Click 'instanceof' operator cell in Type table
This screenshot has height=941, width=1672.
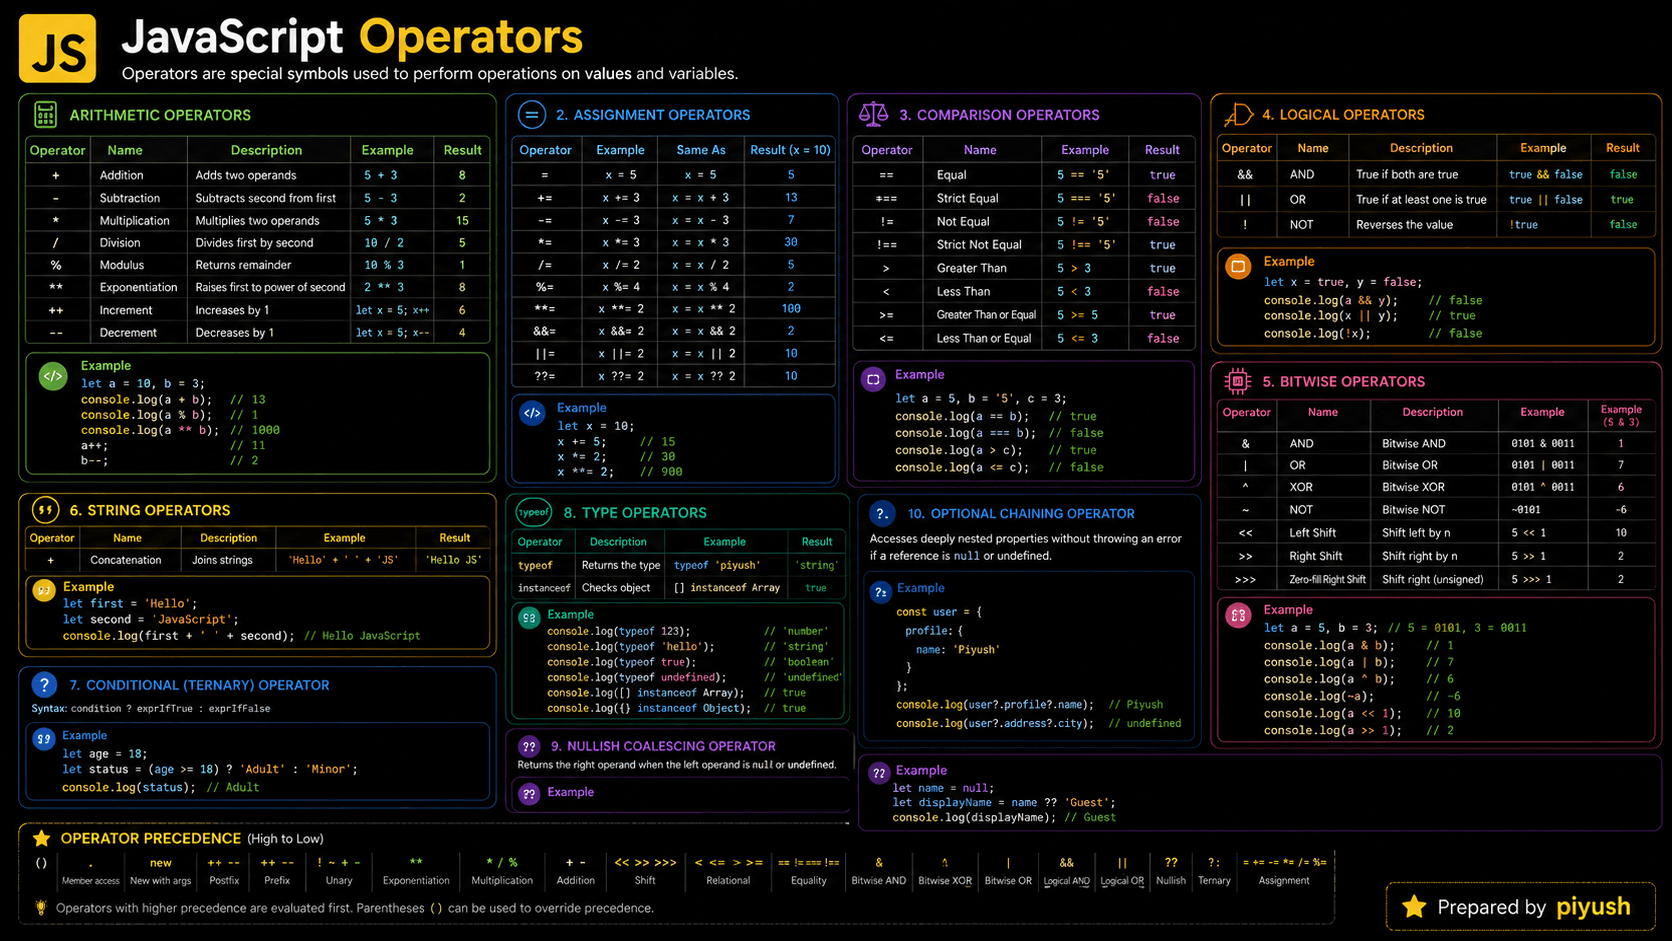click(544, 588)
